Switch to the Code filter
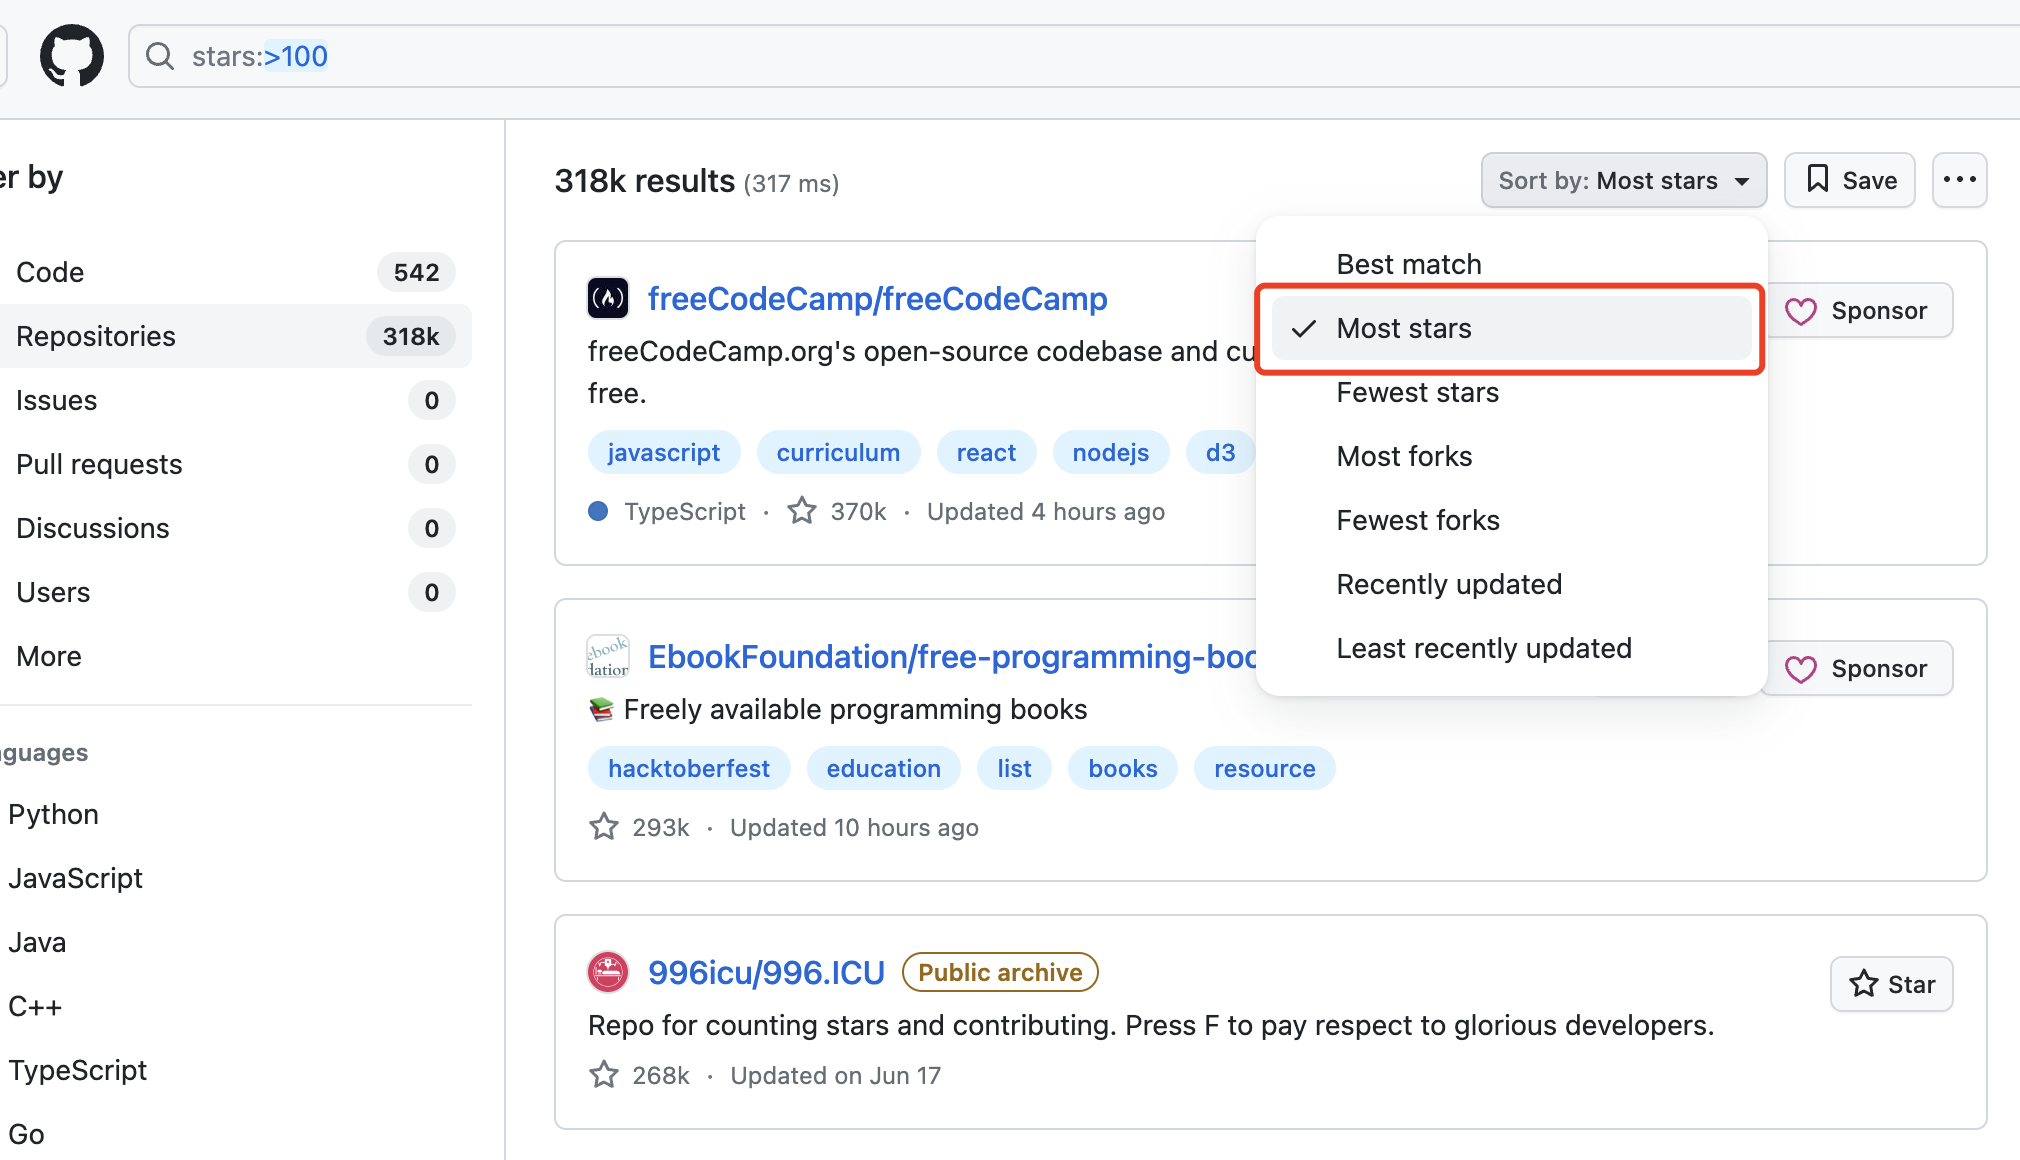Image resolution: width=2020 pixels, height=1160 pixels. pyautogui.click(x=50, y=272)
